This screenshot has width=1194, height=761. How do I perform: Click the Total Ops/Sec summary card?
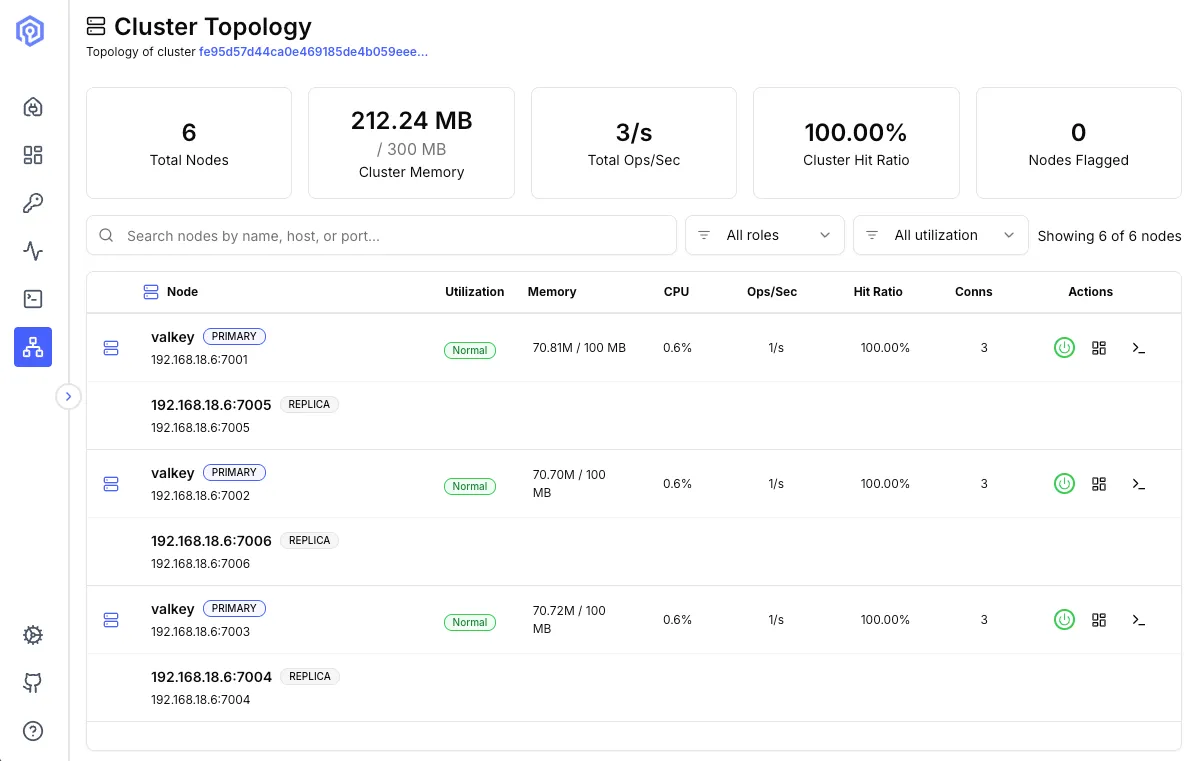click(634, 143)
